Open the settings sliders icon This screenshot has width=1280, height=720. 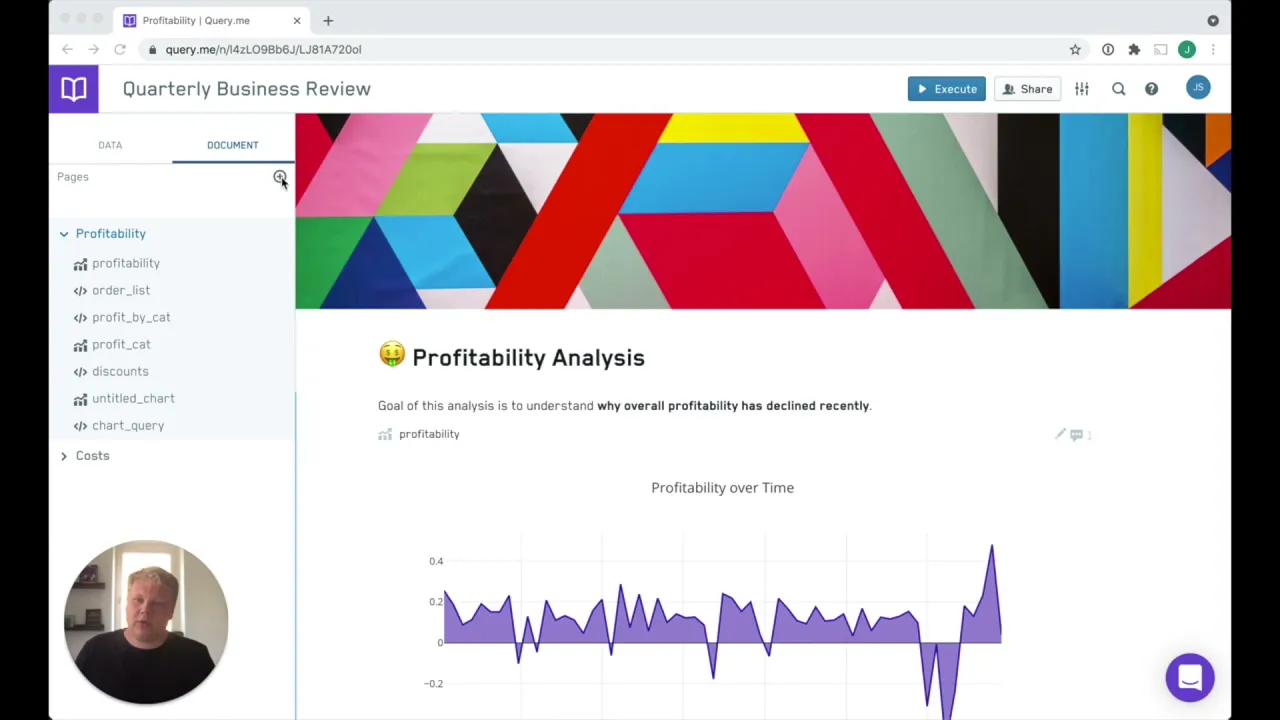(x=1082, y=89)
